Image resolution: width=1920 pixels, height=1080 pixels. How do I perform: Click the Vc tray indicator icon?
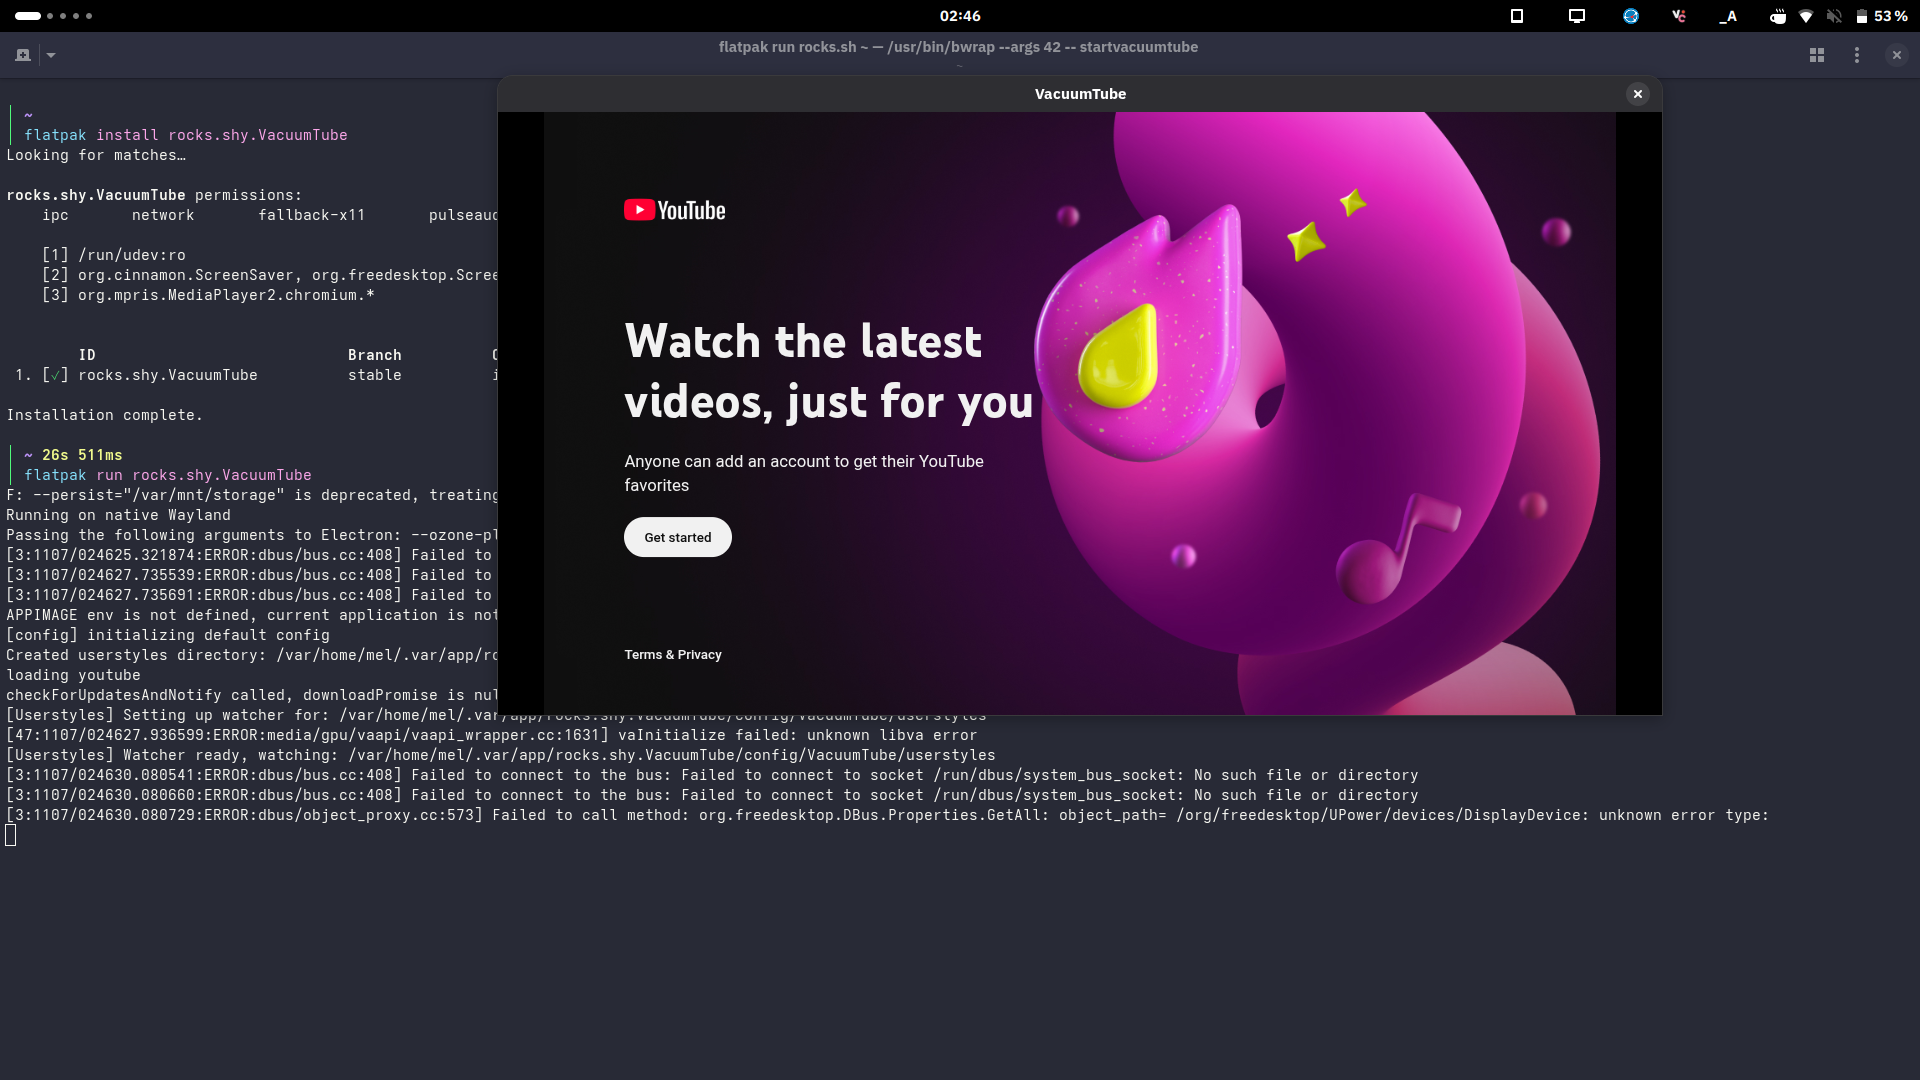tap(1679, 16)
